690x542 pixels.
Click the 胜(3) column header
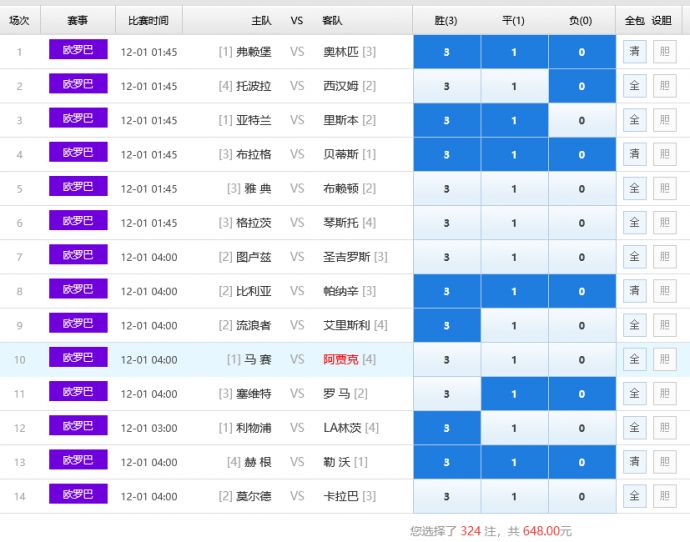pos(446,20)
